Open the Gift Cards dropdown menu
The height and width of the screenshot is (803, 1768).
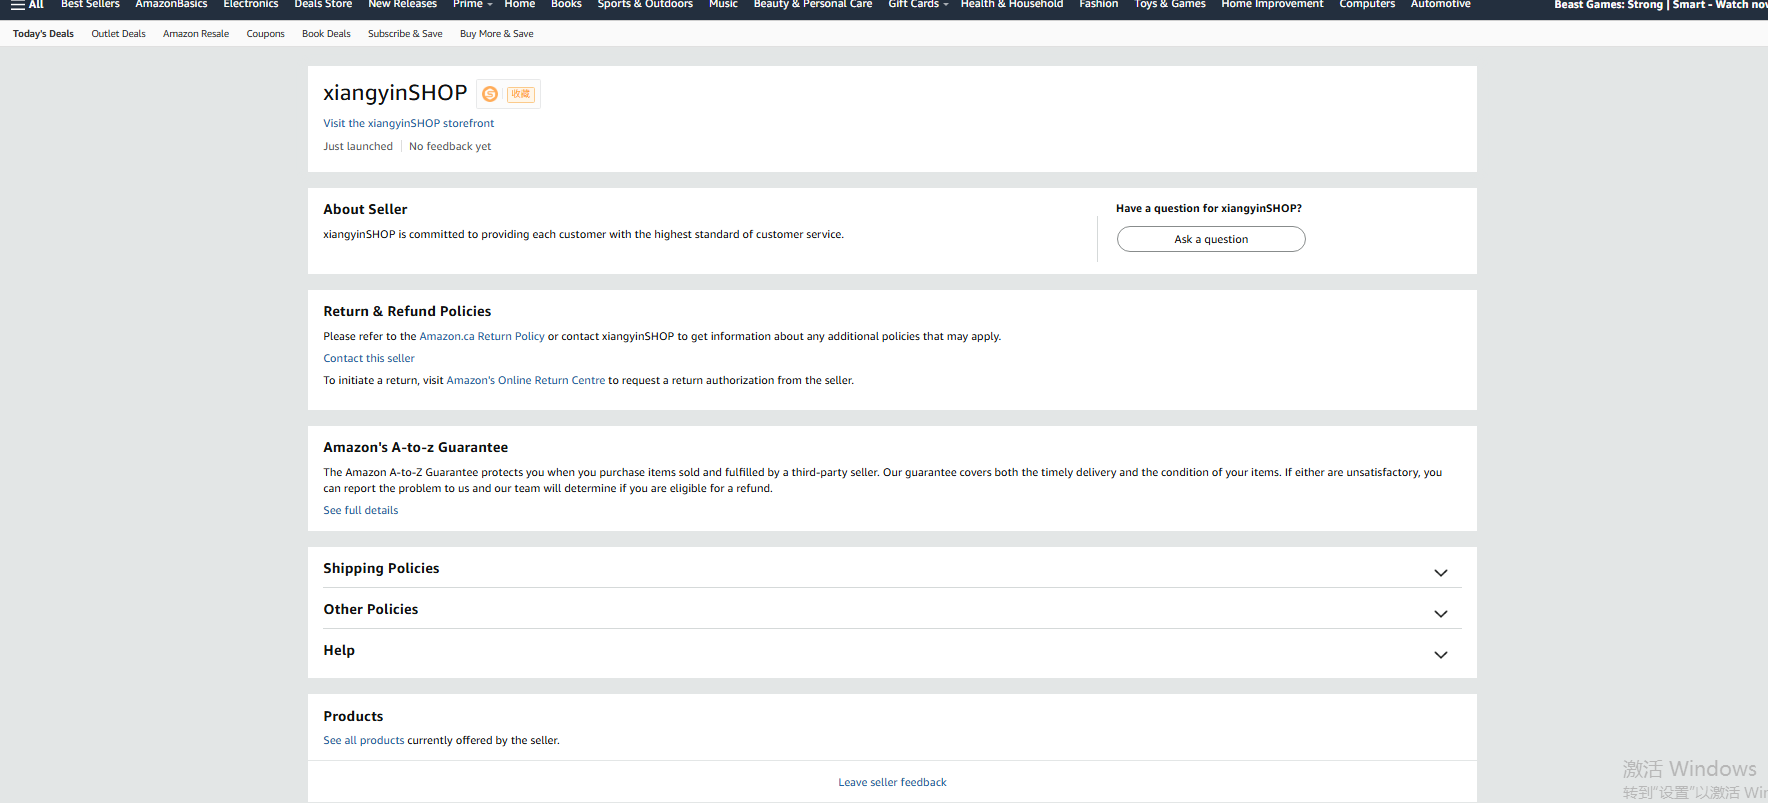(x=918, y=5)
